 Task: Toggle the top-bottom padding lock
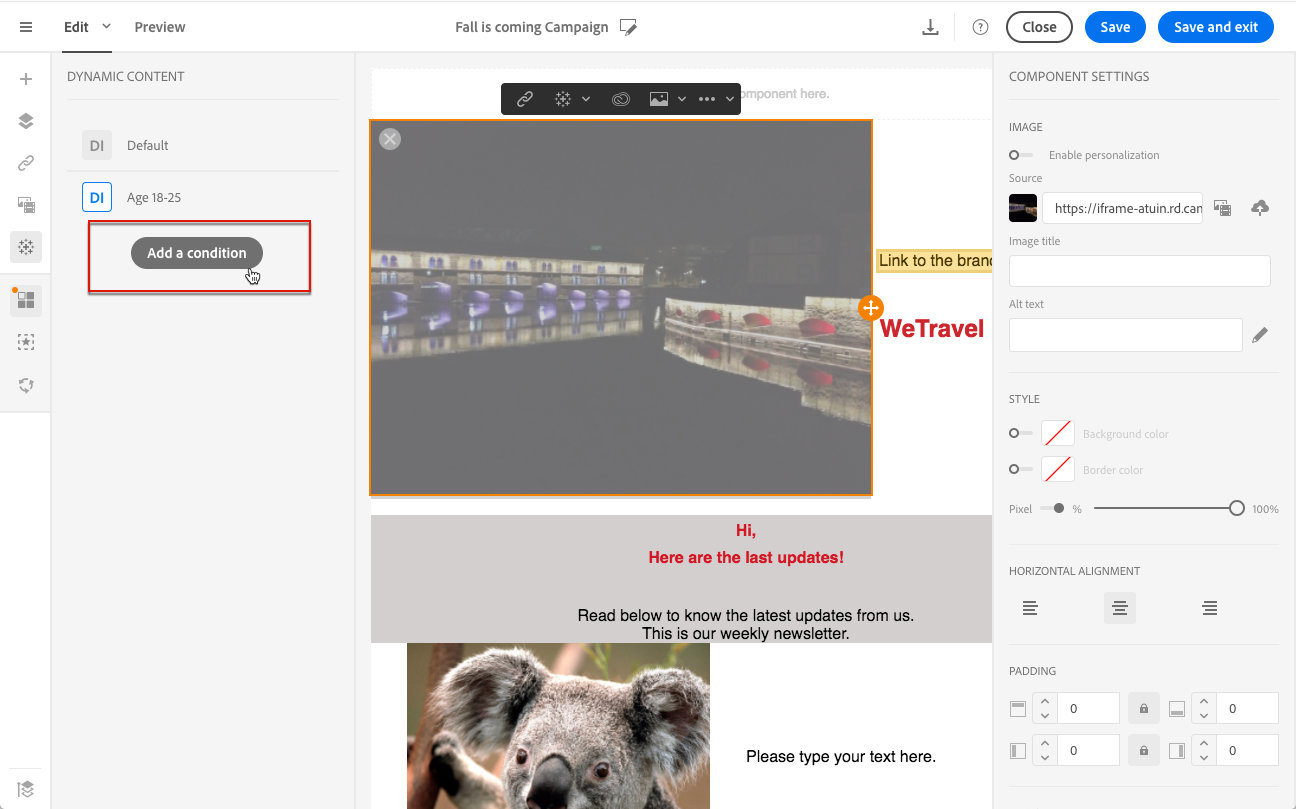click(x=1144, y=708)
